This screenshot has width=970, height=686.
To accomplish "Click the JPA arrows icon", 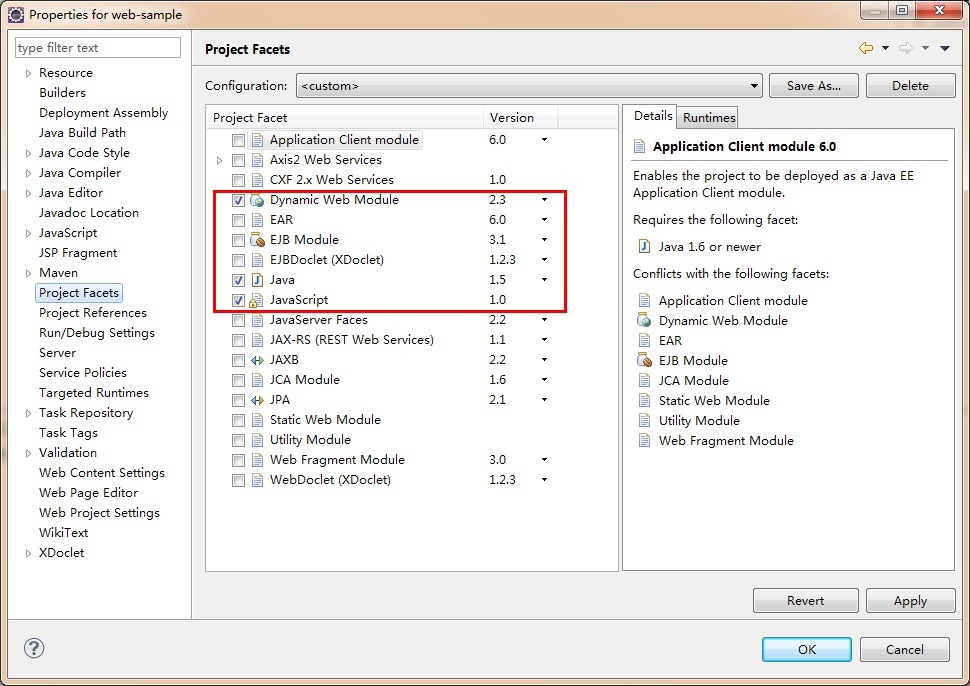I will tap(257, 400).
